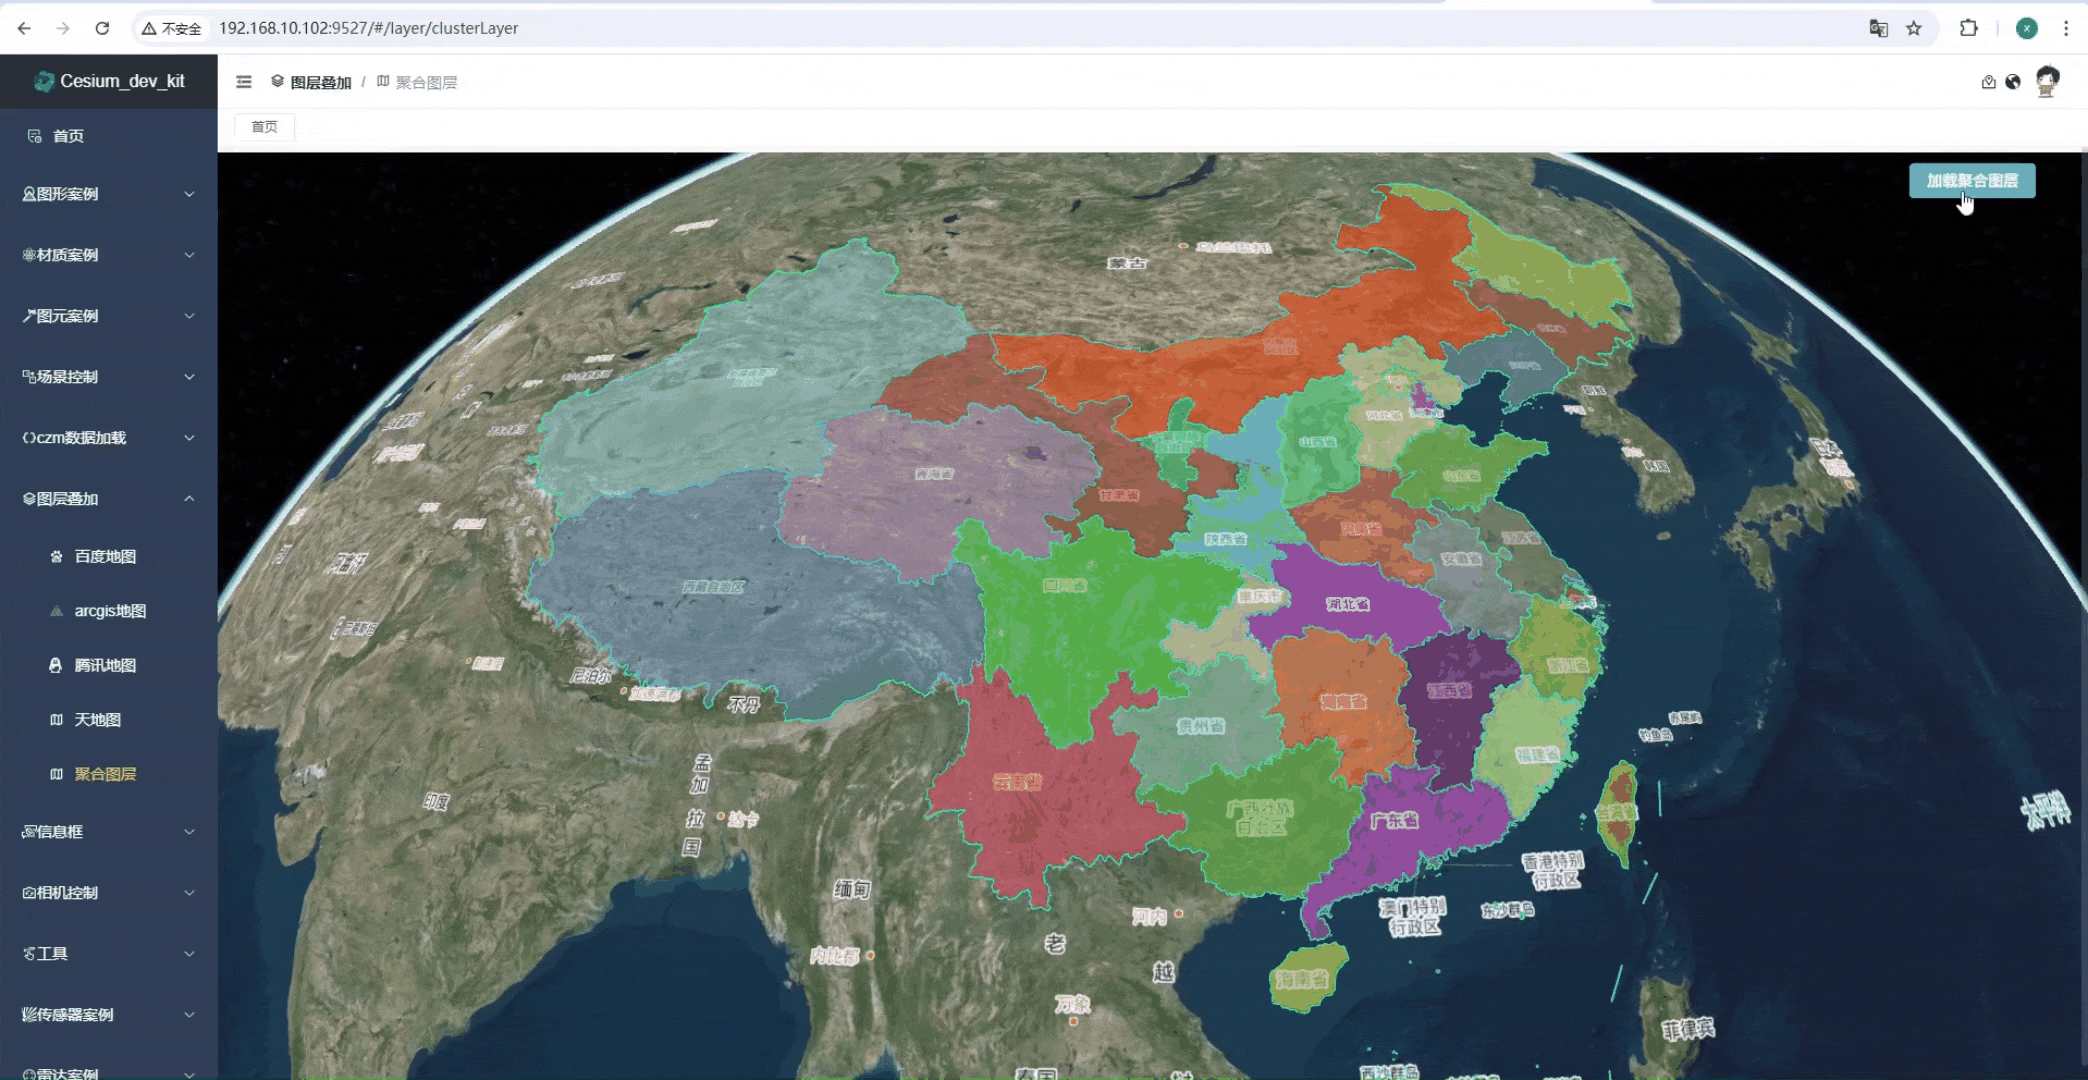Expand the 图形案例 menu

pyautogui.click(x=108, y=194)
